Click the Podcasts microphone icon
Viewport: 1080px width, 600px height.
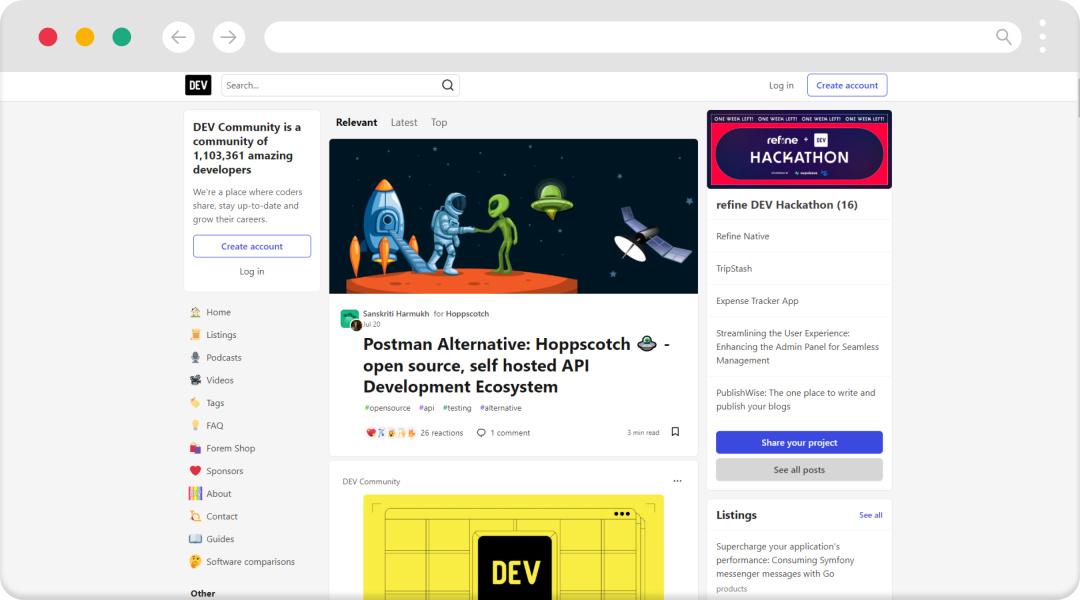pos(196,358)
